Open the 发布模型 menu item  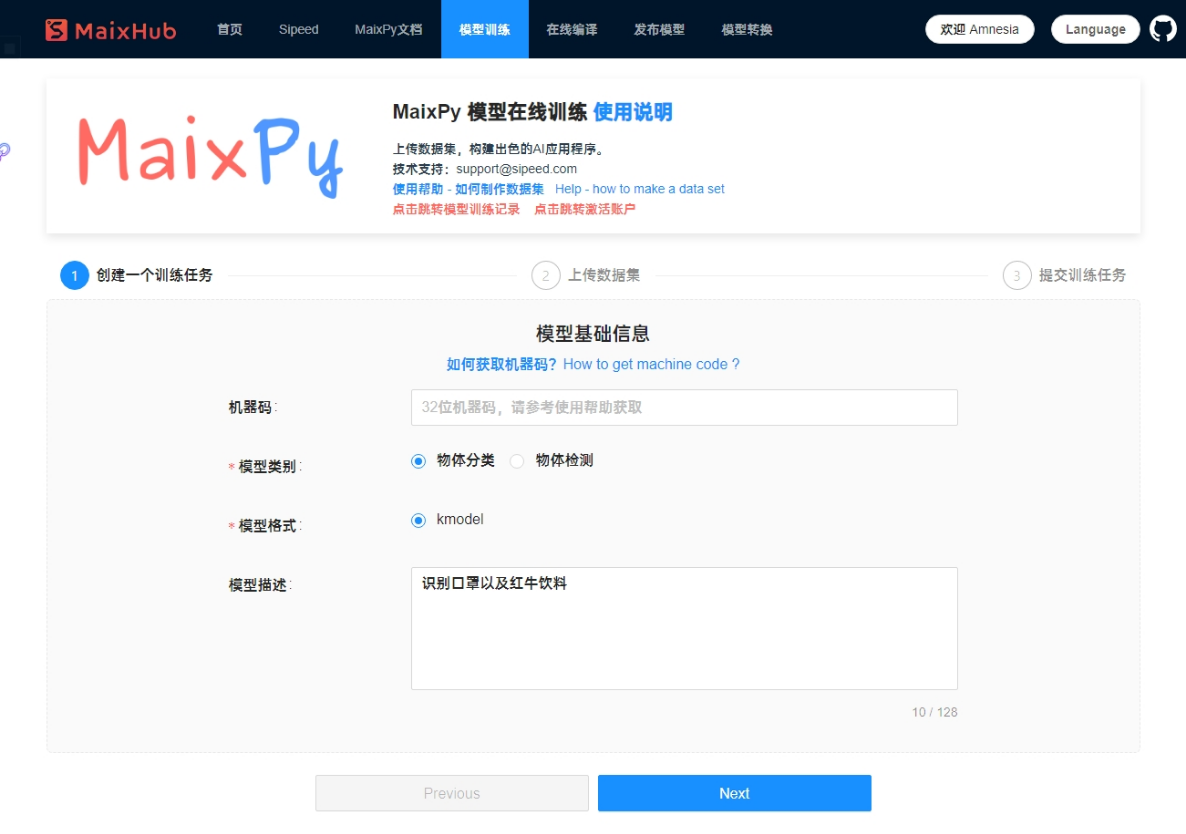(659, 29)
